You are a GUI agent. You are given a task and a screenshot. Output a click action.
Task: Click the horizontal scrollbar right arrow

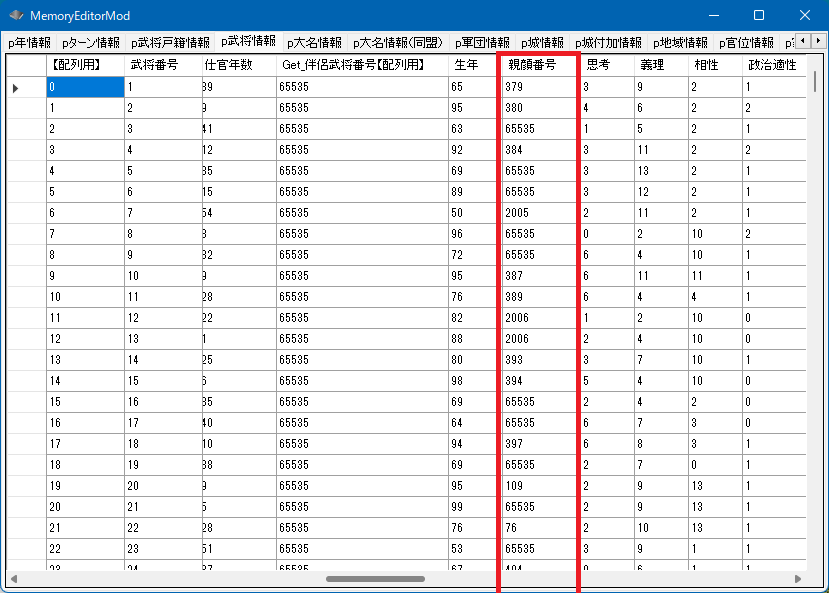[x=797, y=579]
